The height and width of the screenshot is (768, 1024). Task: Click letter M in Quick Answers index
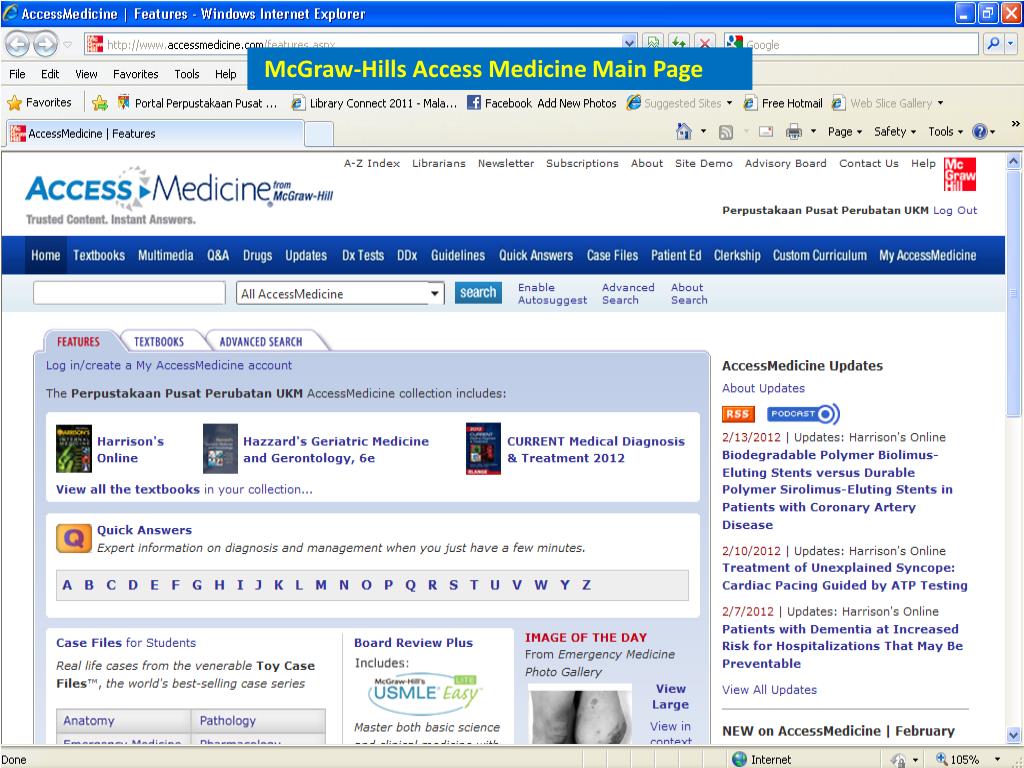point(321,585)
